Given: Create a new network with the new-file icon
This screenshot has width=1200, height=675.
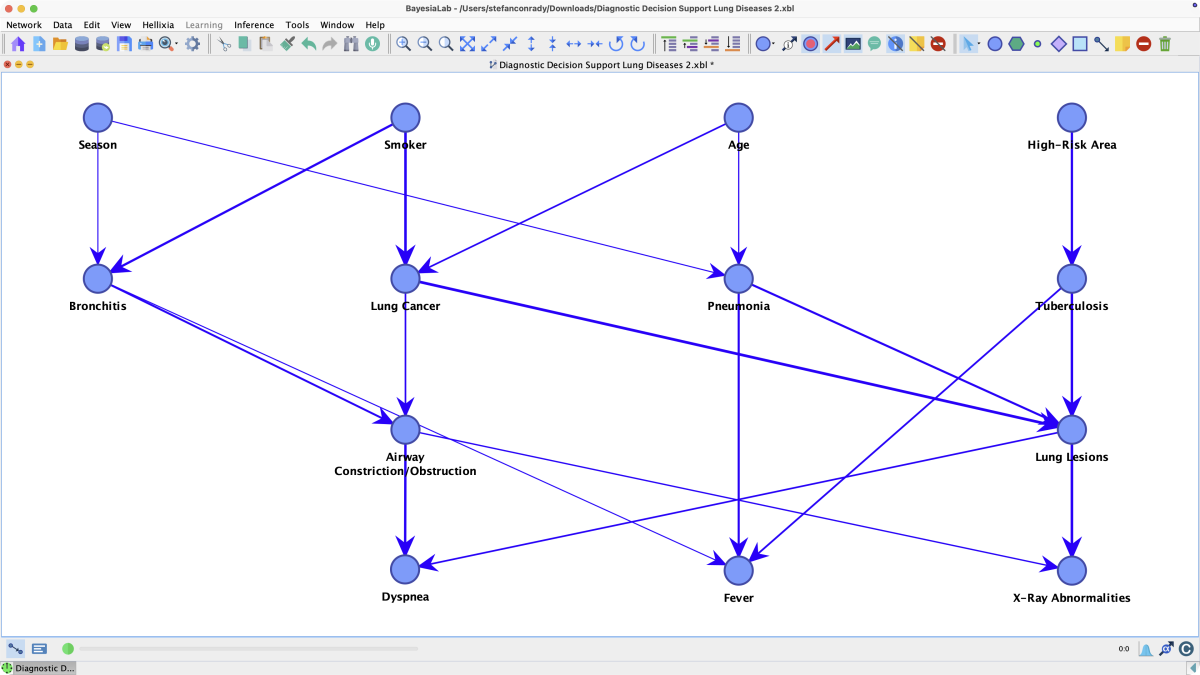Looking at the screenshot, I should pyautogui.click(x=39, y=44).
